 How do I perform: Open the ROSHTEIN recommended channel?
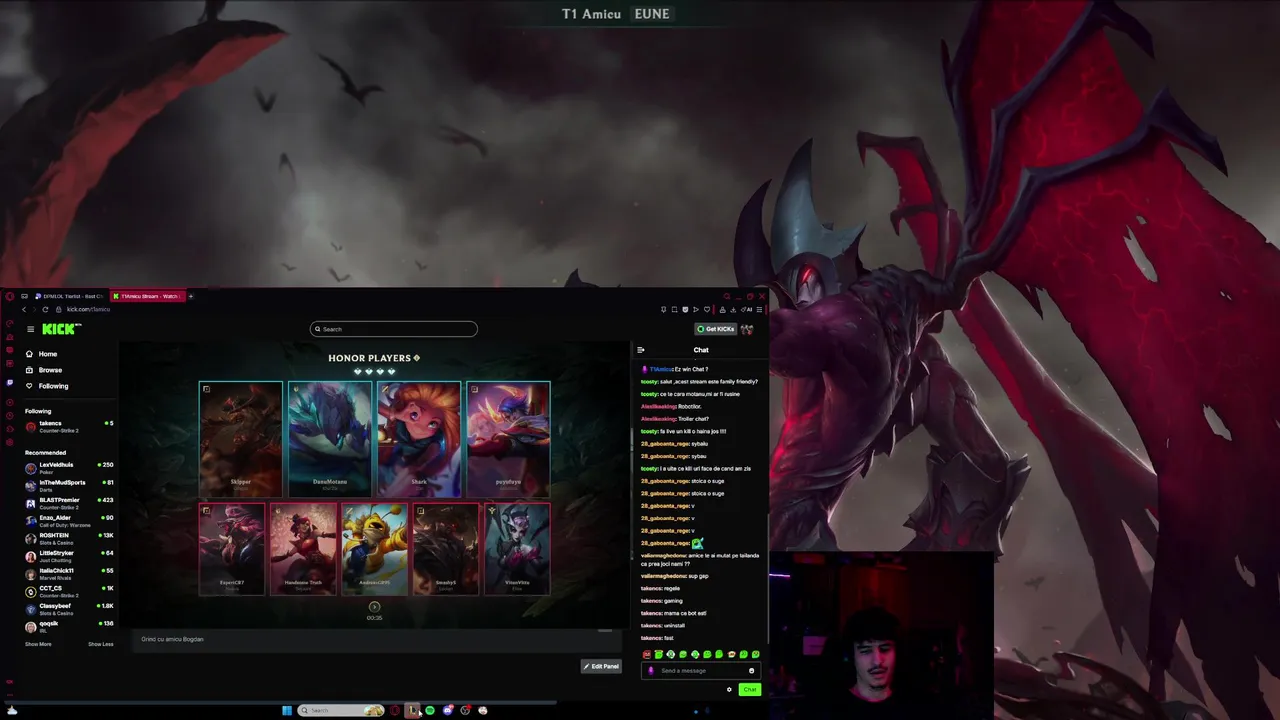[69, 538]
